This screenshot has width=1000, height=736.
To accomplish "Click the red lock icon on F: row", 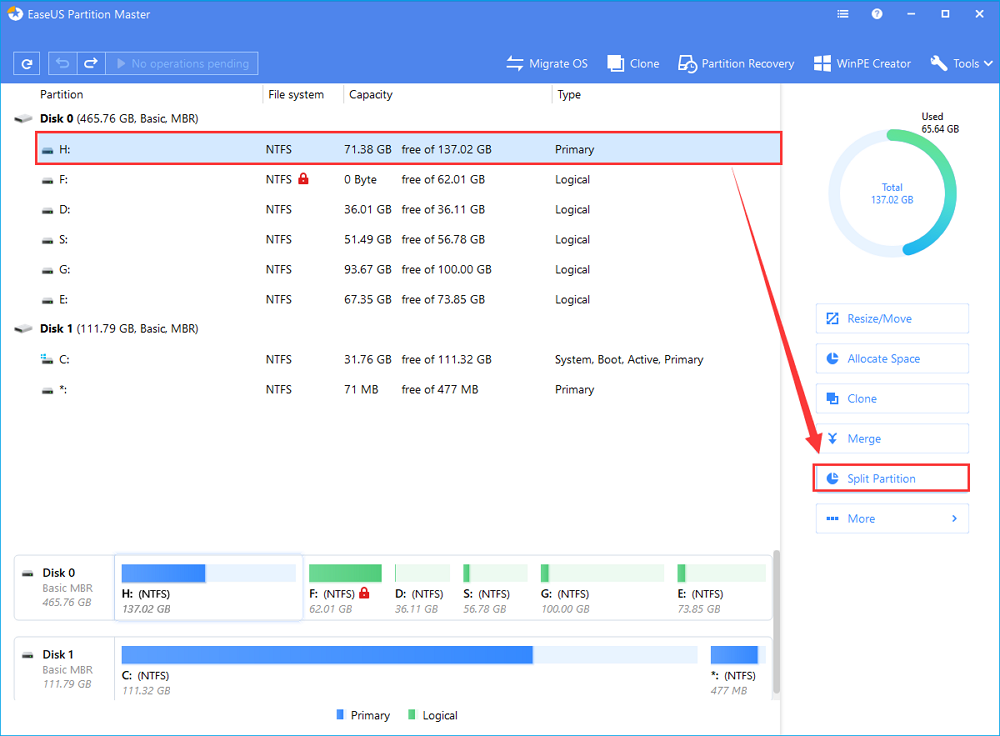I will [304, 179].
